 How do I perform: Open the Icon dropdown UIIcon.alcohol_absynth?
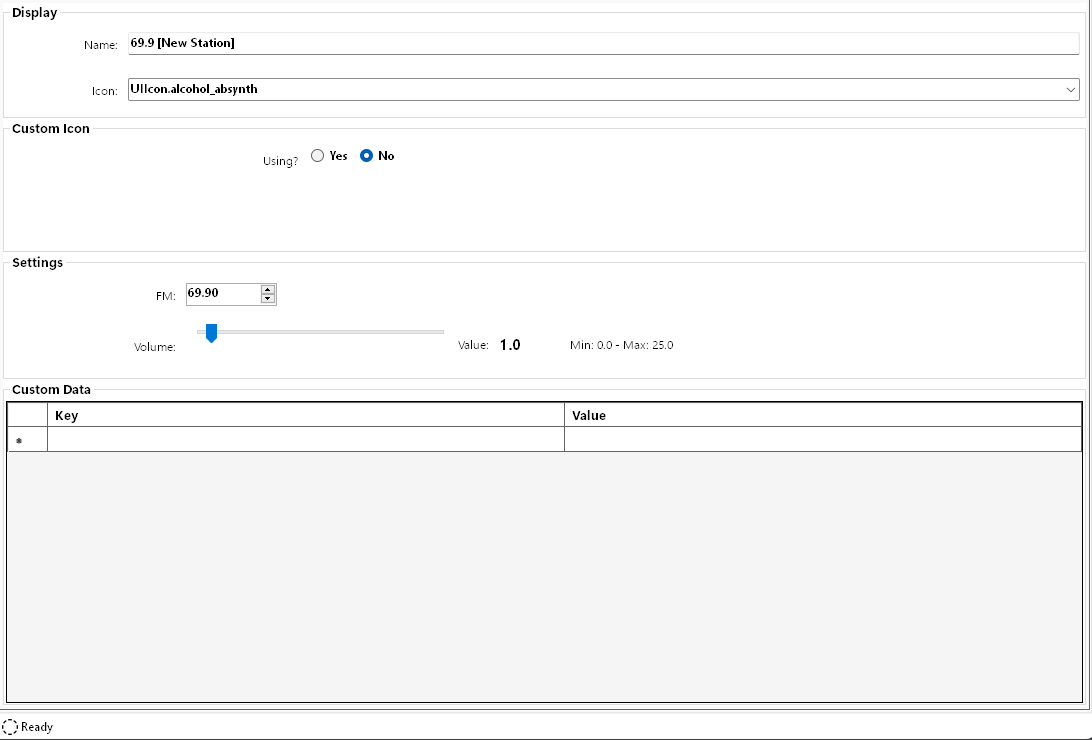(603, 89)
